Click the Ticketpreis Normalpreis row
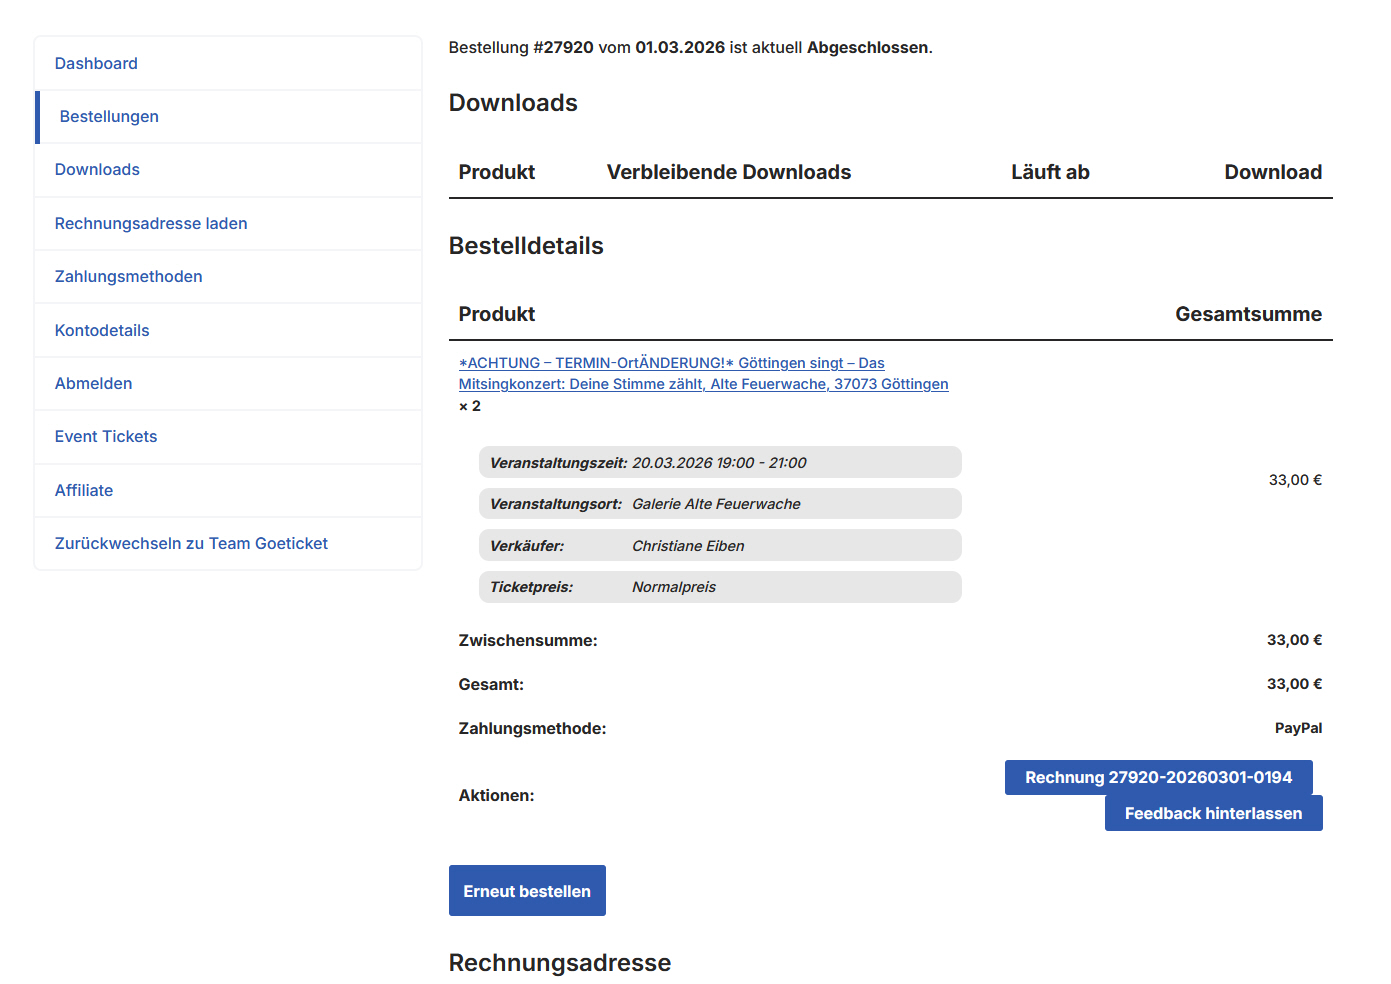1391x984 pixels. click(x=720, y=587)
